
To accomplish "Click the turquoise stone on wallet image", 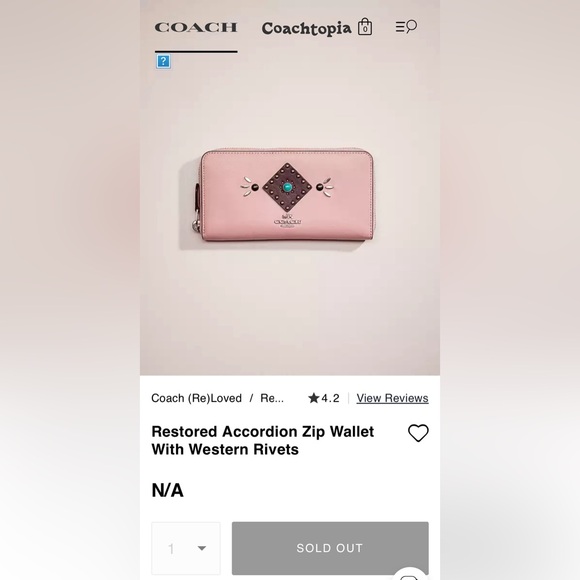I will pos(287,187).
